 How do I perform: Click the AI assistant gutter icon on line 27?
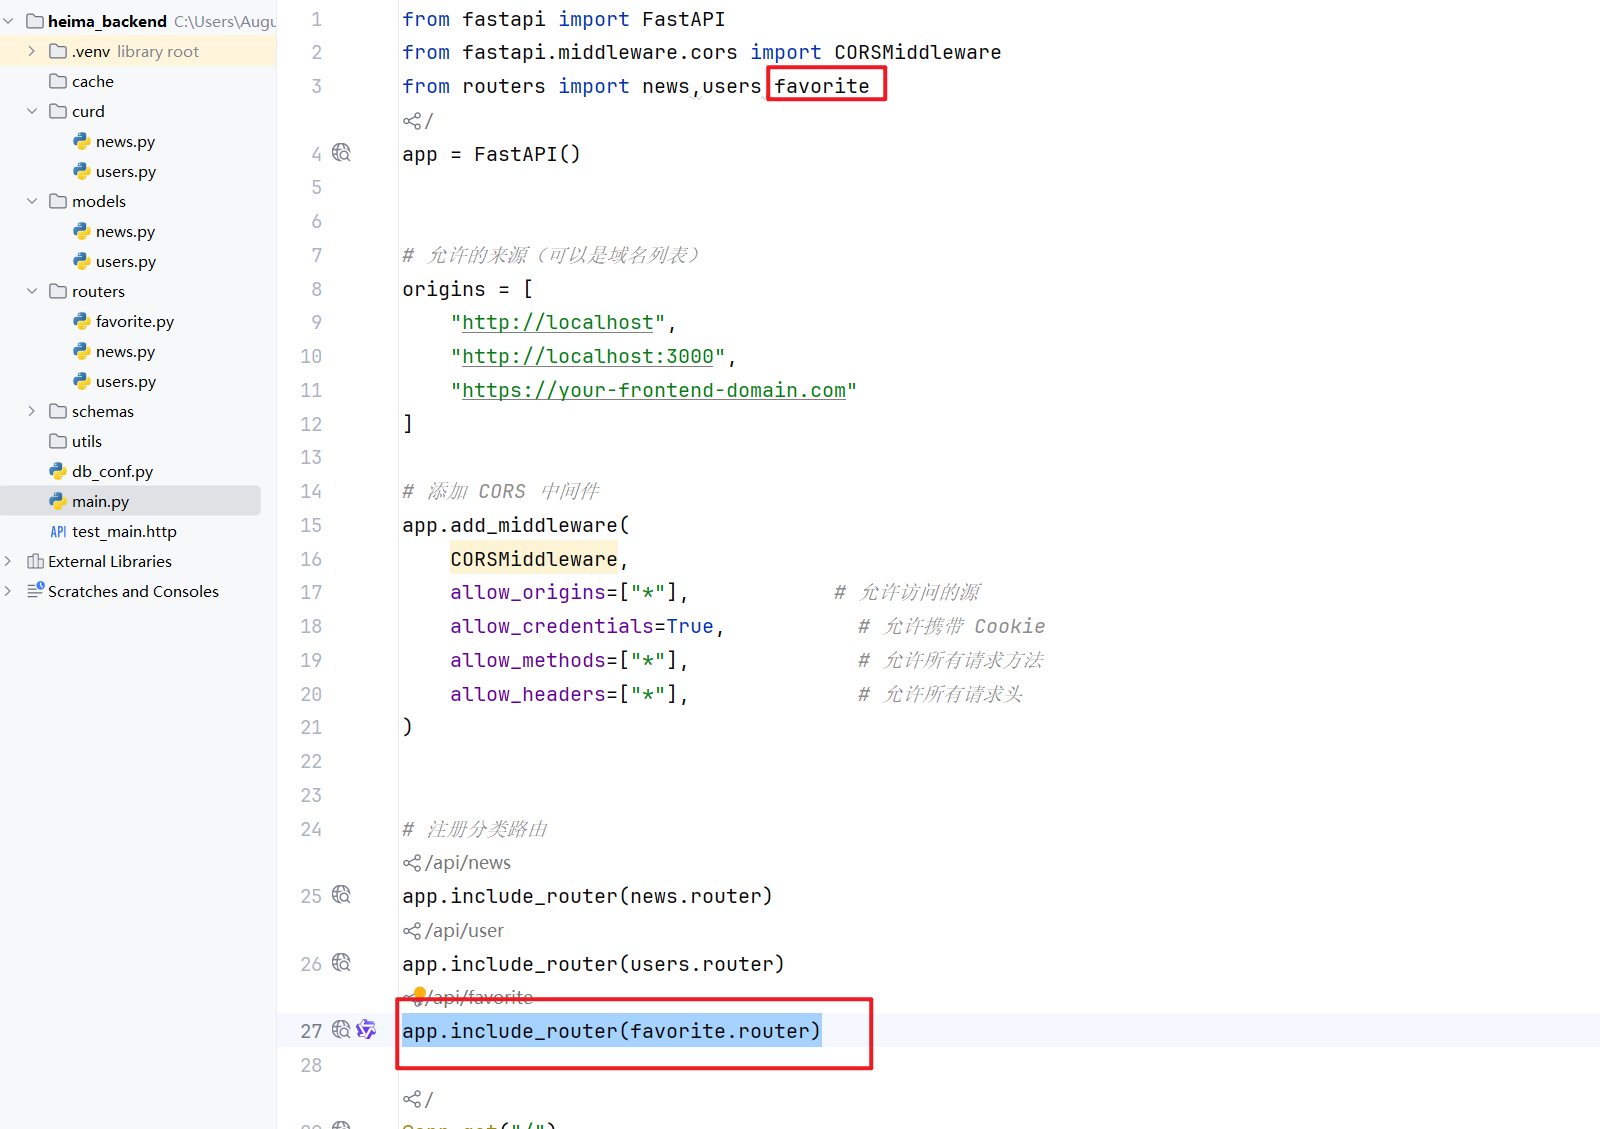click(366, 1030)
